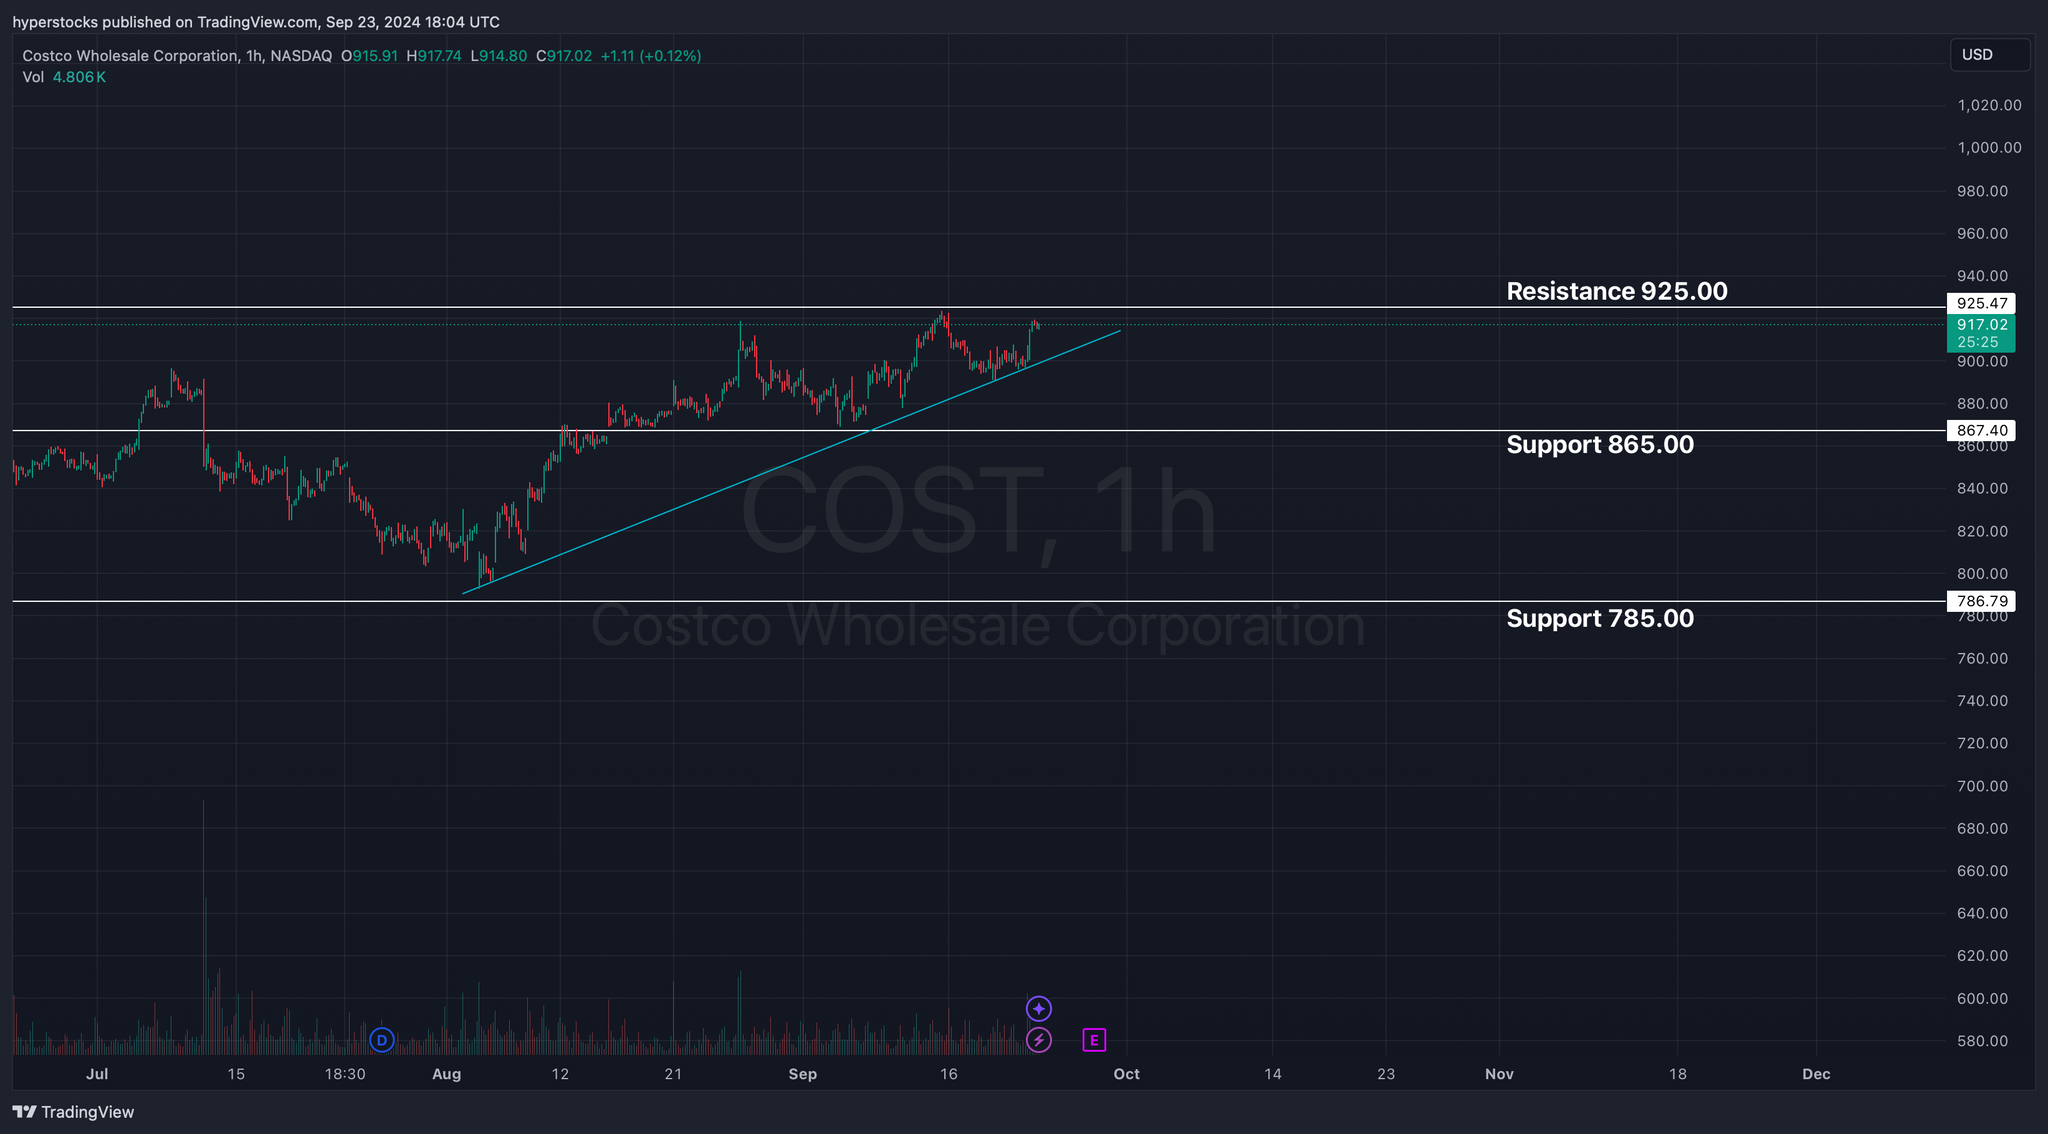This screenshot has width=2048, height=1134.
Task: Select the 925.47 resistance price label
Action: (1981, 303)
